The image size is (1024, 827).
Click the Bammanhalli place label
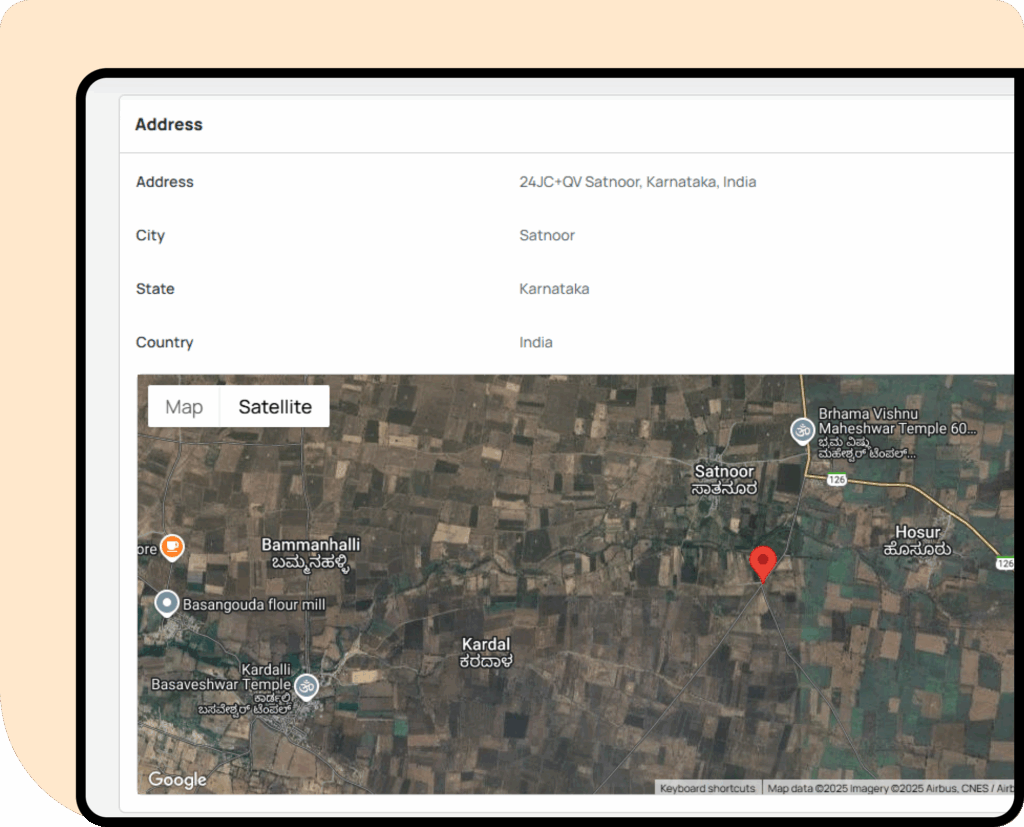tap(311, 553)
